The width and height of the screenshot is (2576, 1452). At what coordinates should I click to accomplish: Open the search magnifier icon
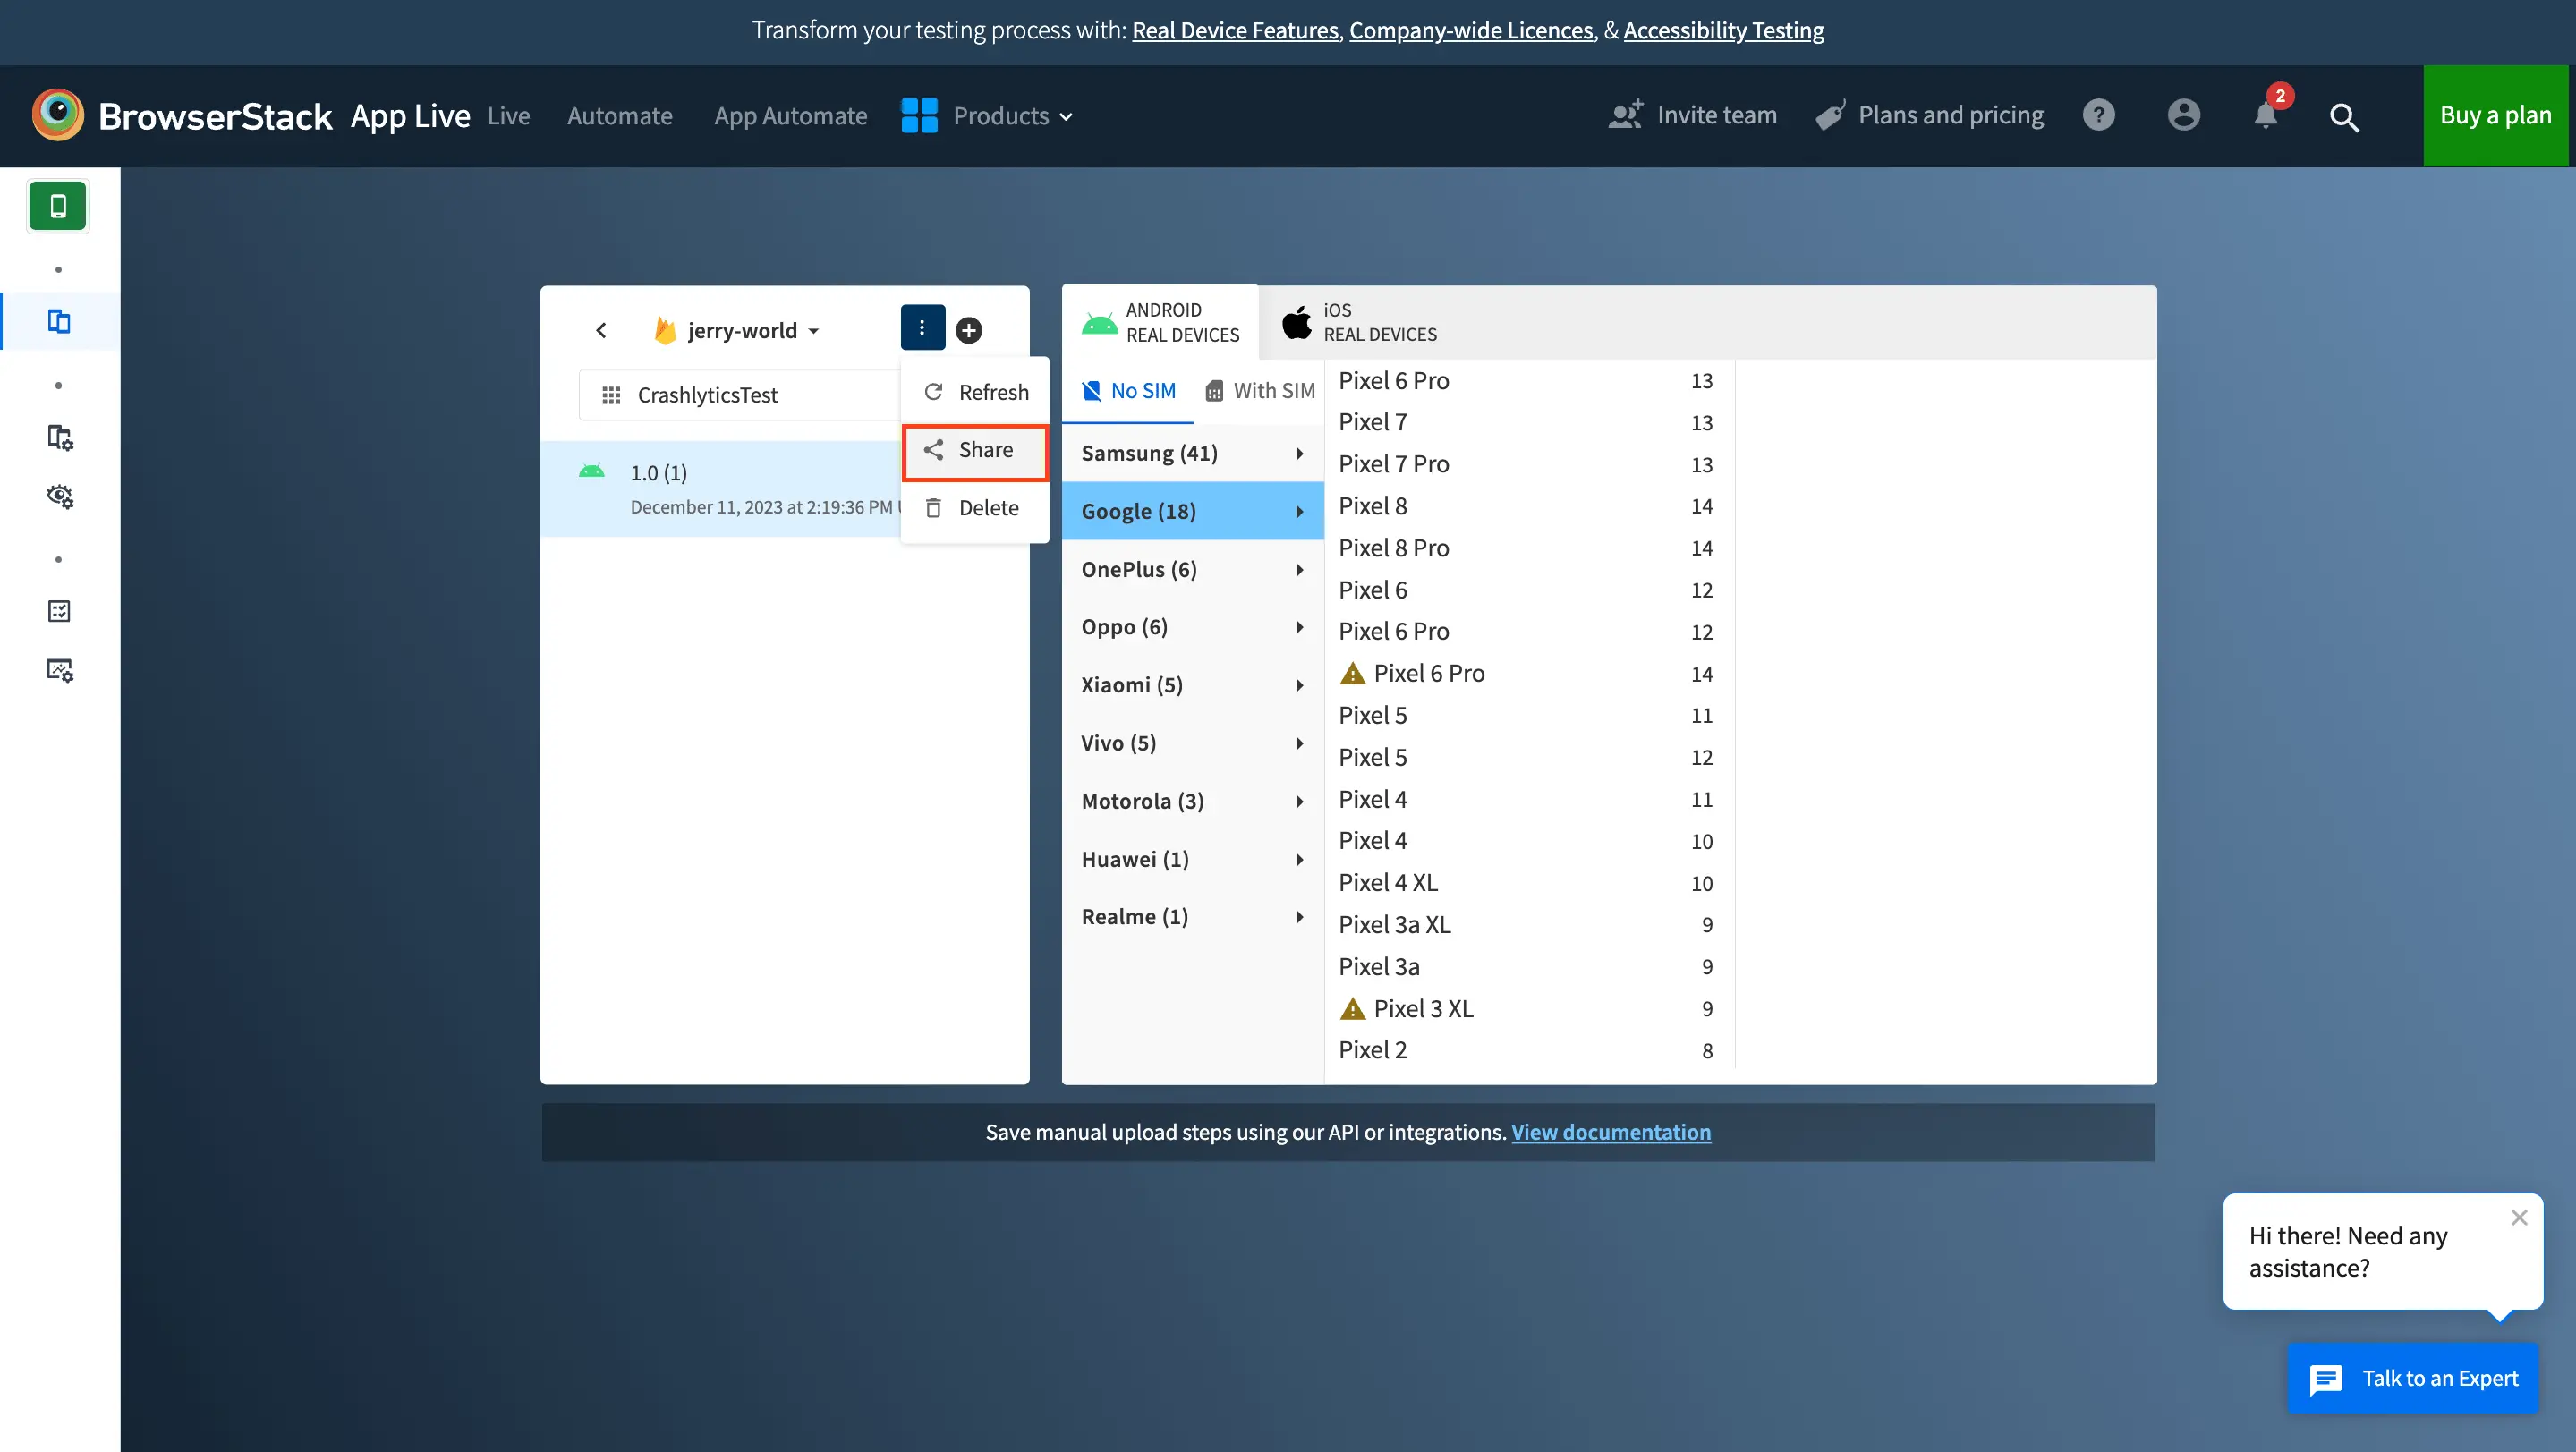[x=2344, y=118]
